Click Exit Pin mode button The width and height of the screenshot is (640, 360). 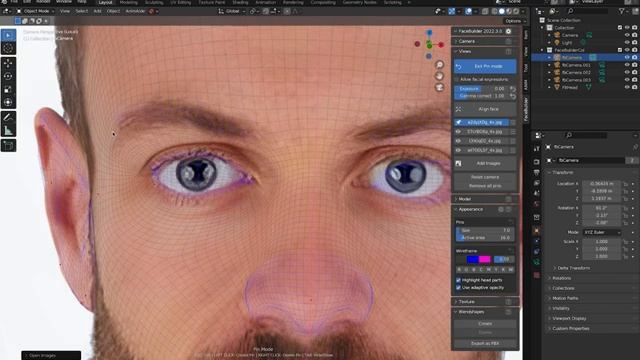485,67
